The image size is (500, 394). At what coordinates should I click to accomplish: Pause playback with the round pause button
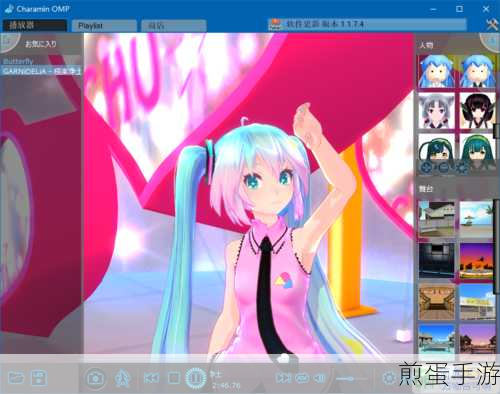[x=196, y=378]
